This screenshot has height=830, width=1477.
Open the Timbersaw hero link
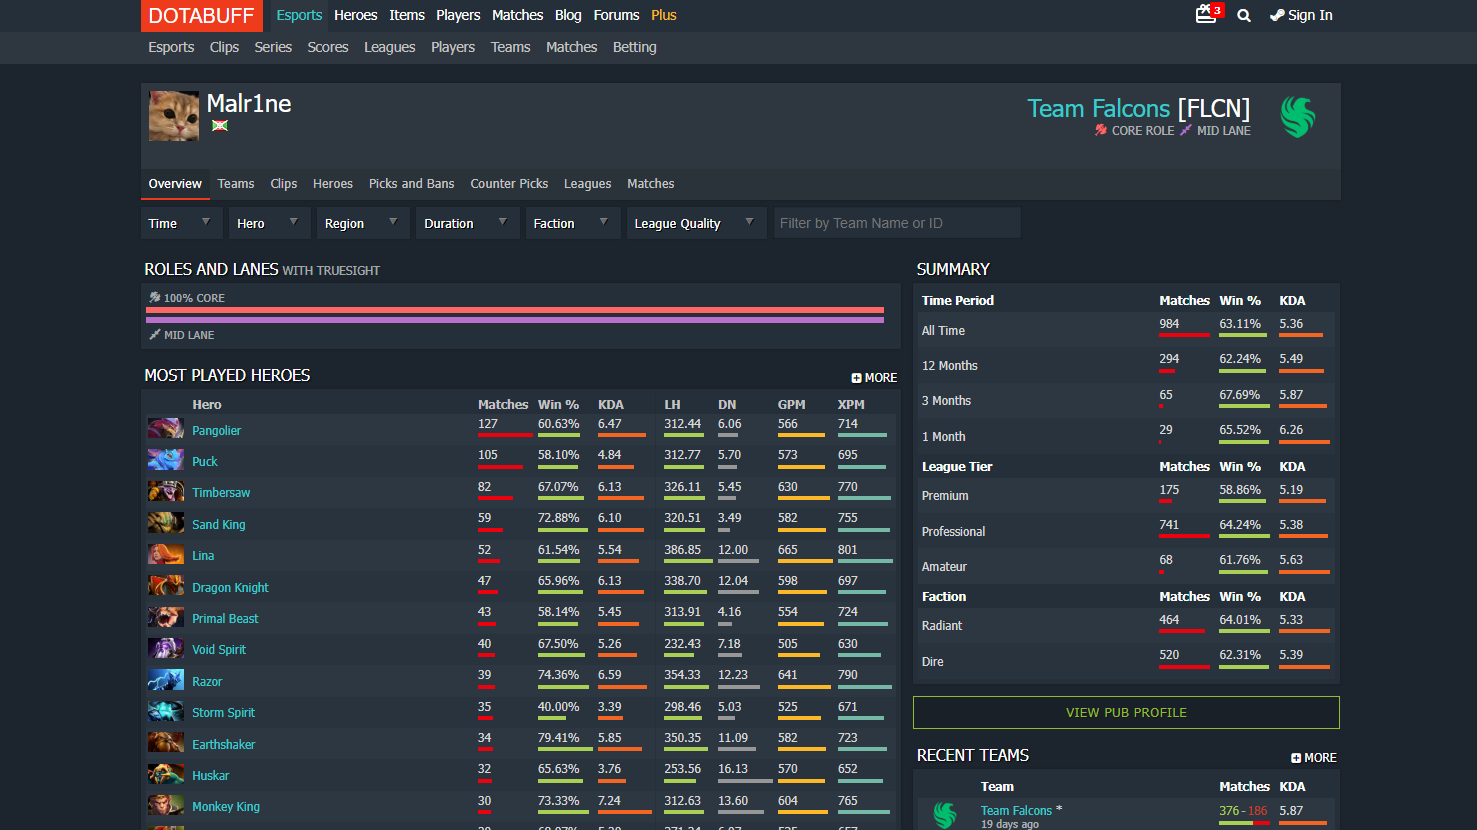(x=221, y=492)
